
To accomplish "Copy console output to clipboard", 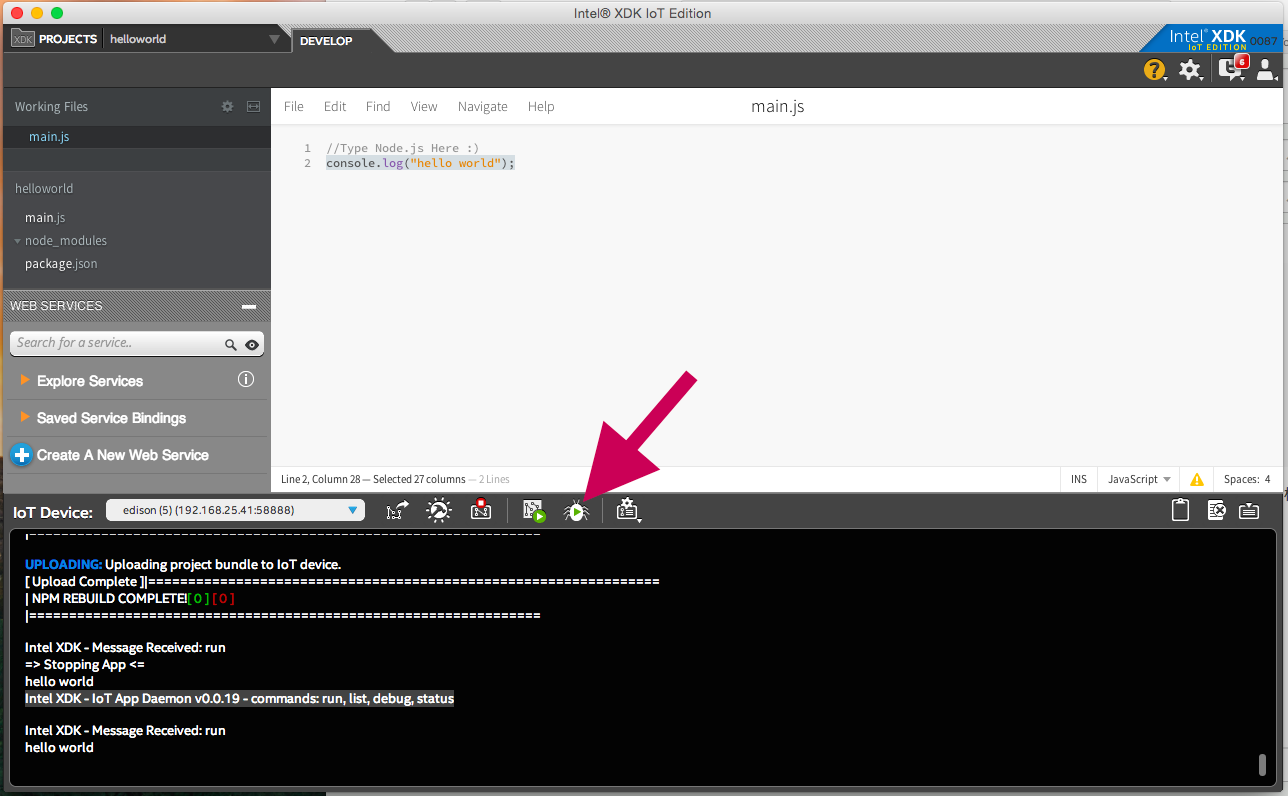I will click(x=1180, y=510).
